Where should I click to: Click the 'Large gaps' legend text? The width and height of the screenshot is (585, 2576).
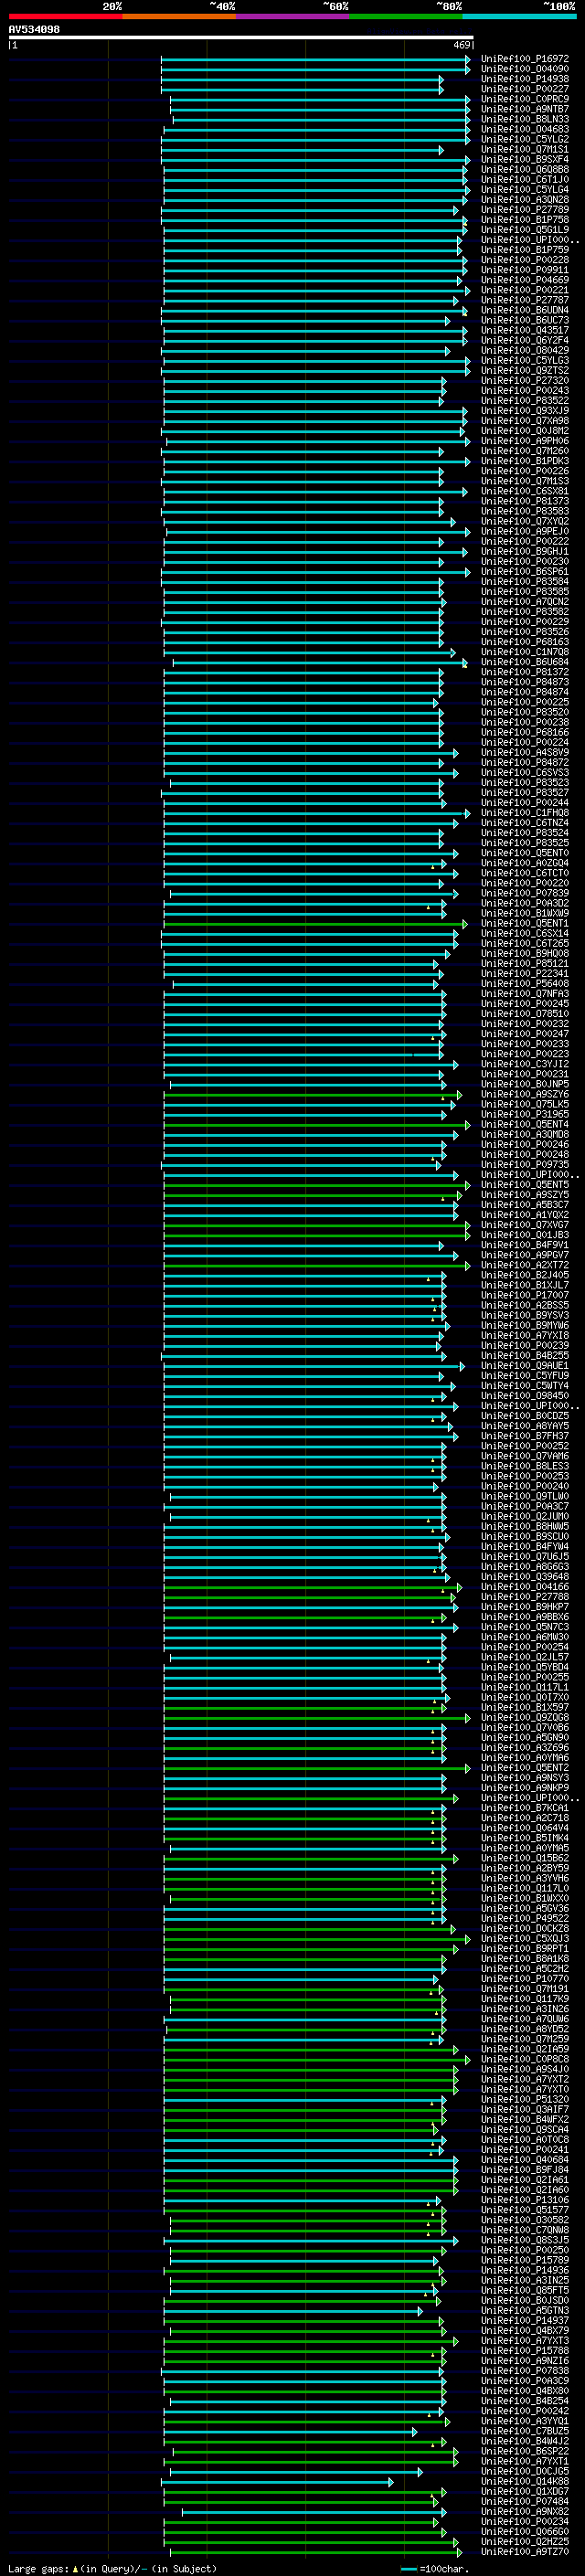coord(38,2569)
